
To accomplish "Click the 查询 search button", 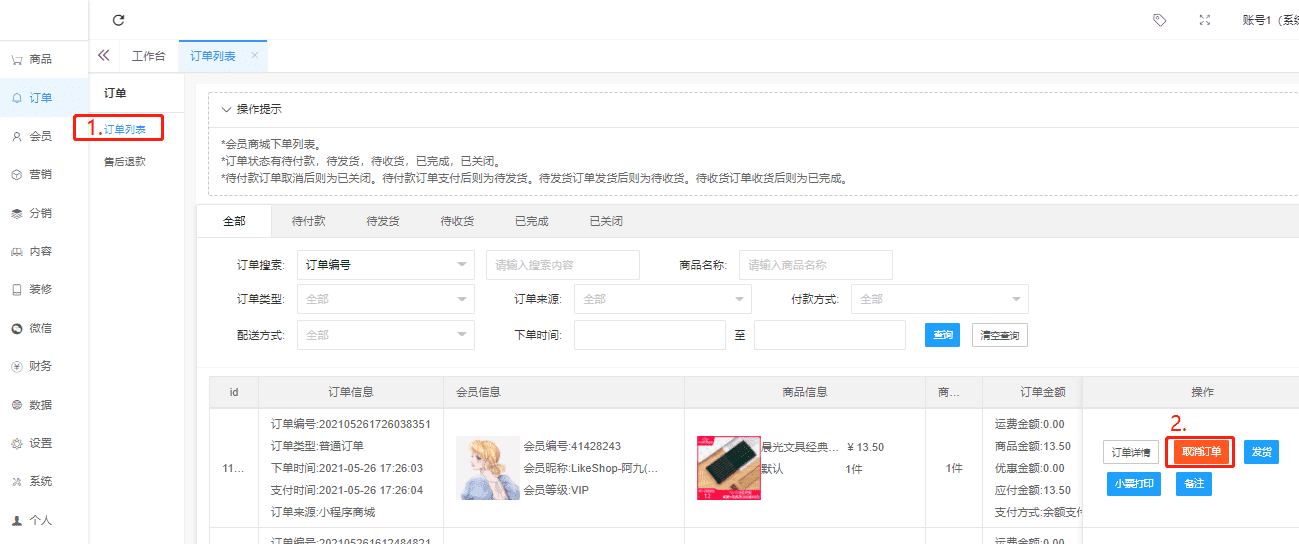I will 942,335.
